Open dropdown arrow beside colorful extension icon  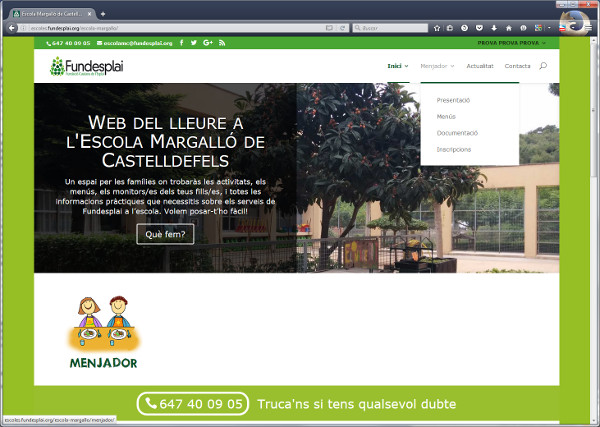pos(549,28)
